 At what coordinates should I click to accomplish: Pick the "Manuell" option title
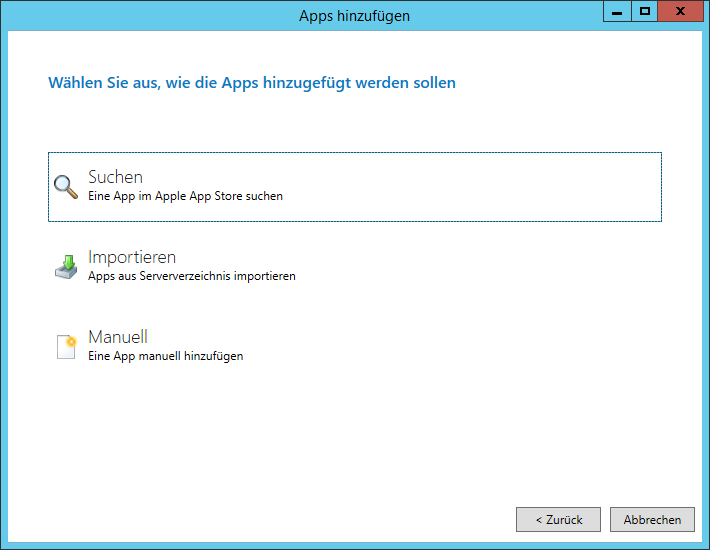[118, 337]
